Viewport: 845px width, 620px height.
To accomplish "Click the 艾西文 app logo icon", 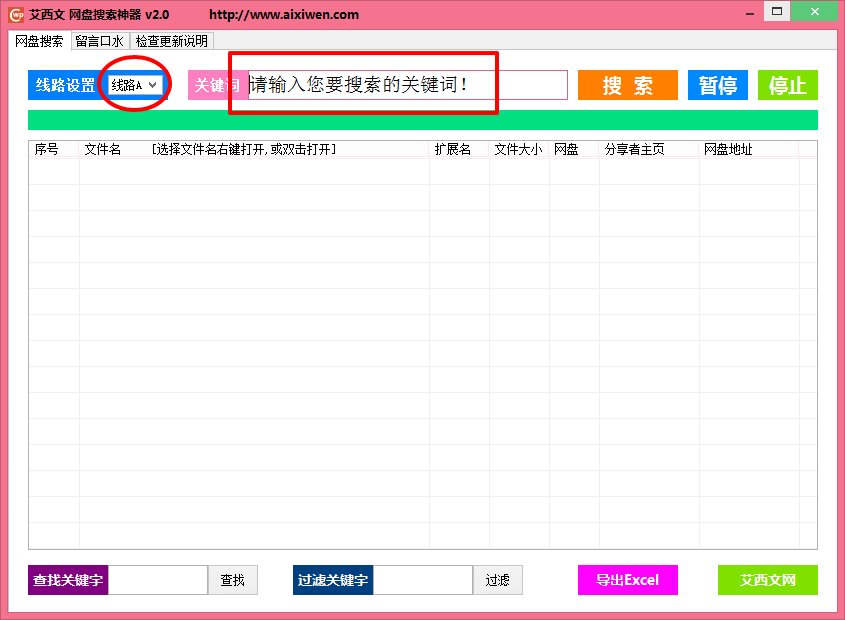I will [15, 11].
